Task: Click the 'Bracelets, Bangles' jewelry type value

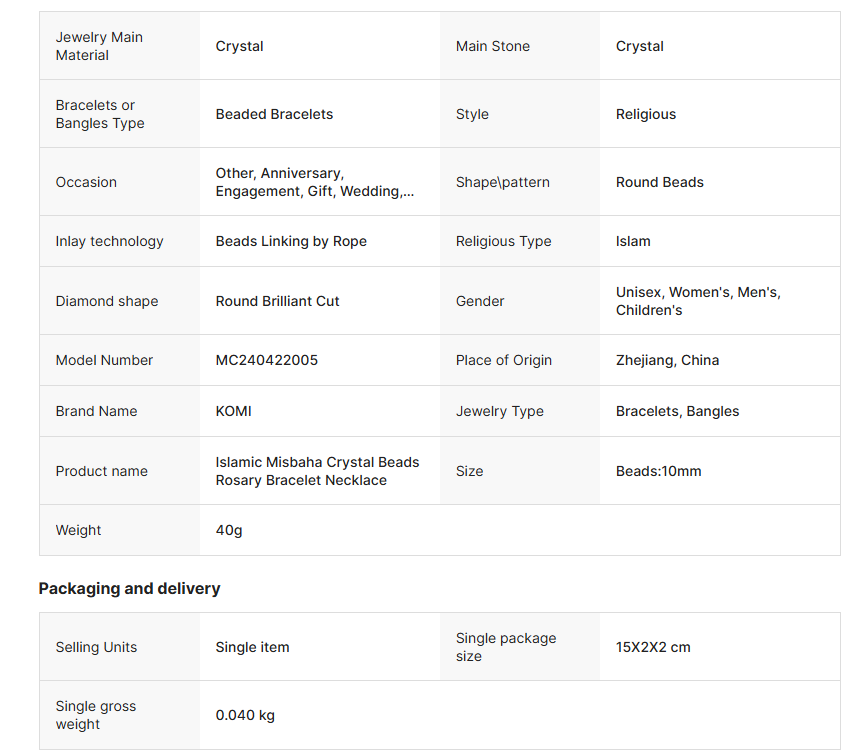Action: pyautogui.click(x=677, y=411)
